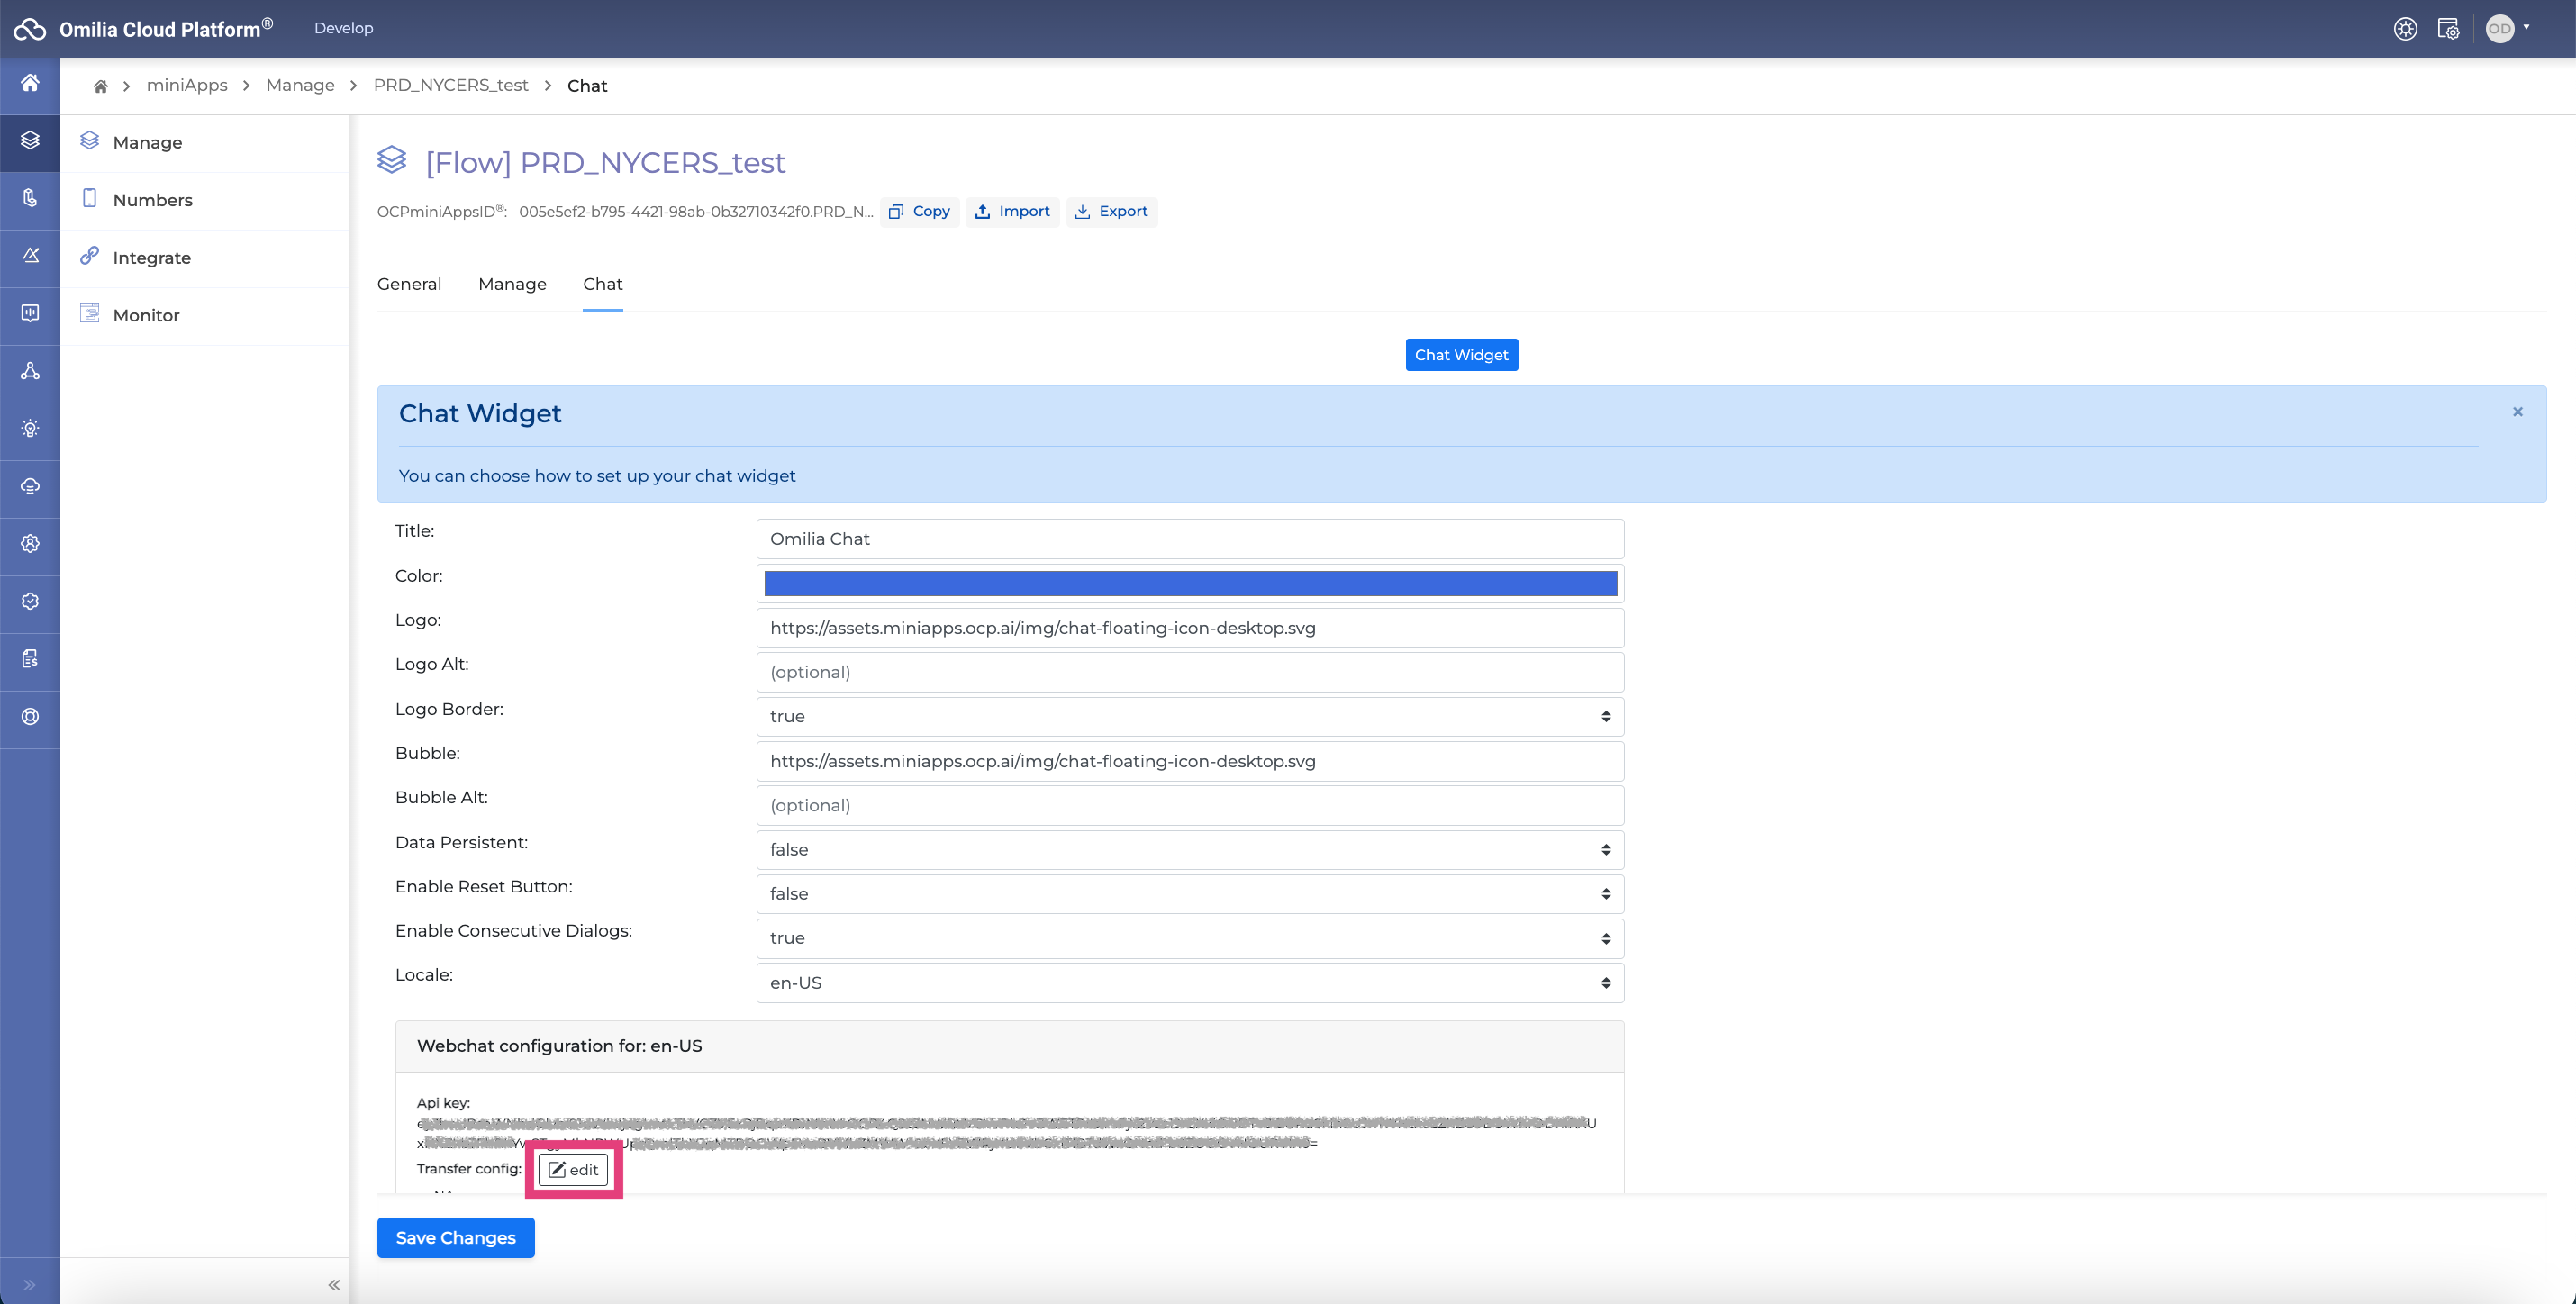Click the Chat Widget button
Viewport: 2576px width, 1304px height.
point(1462,354)
